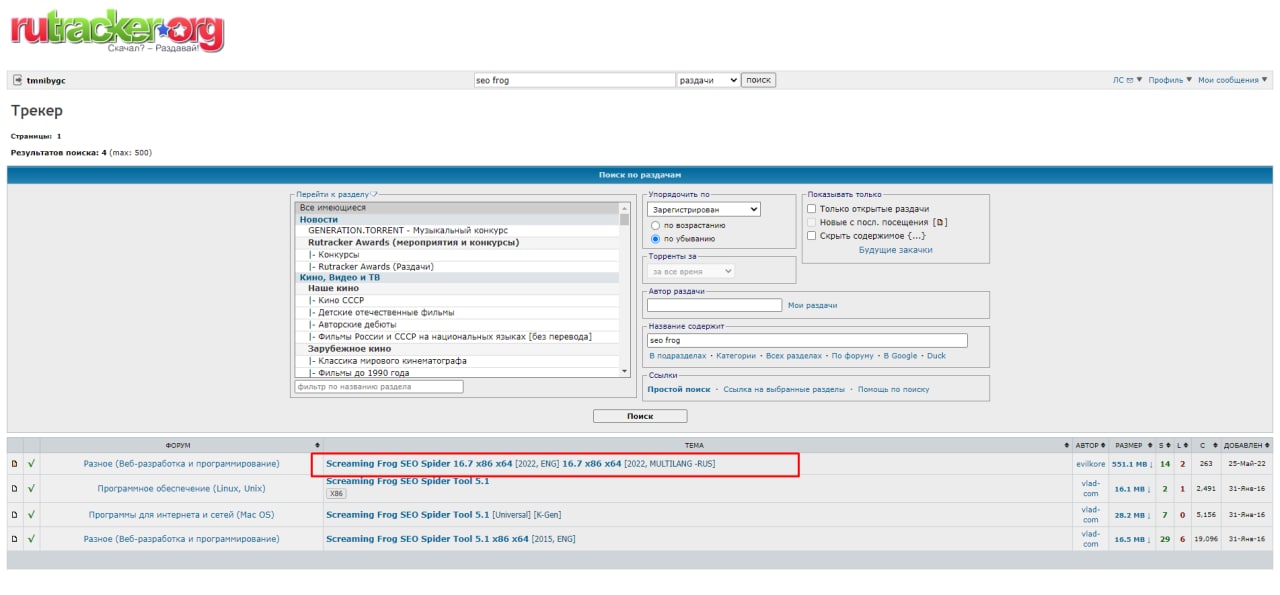Screen dimensions: 1280x595
Task: Download the 551.1 MB torrent
Action: [x=1132, y=464]
